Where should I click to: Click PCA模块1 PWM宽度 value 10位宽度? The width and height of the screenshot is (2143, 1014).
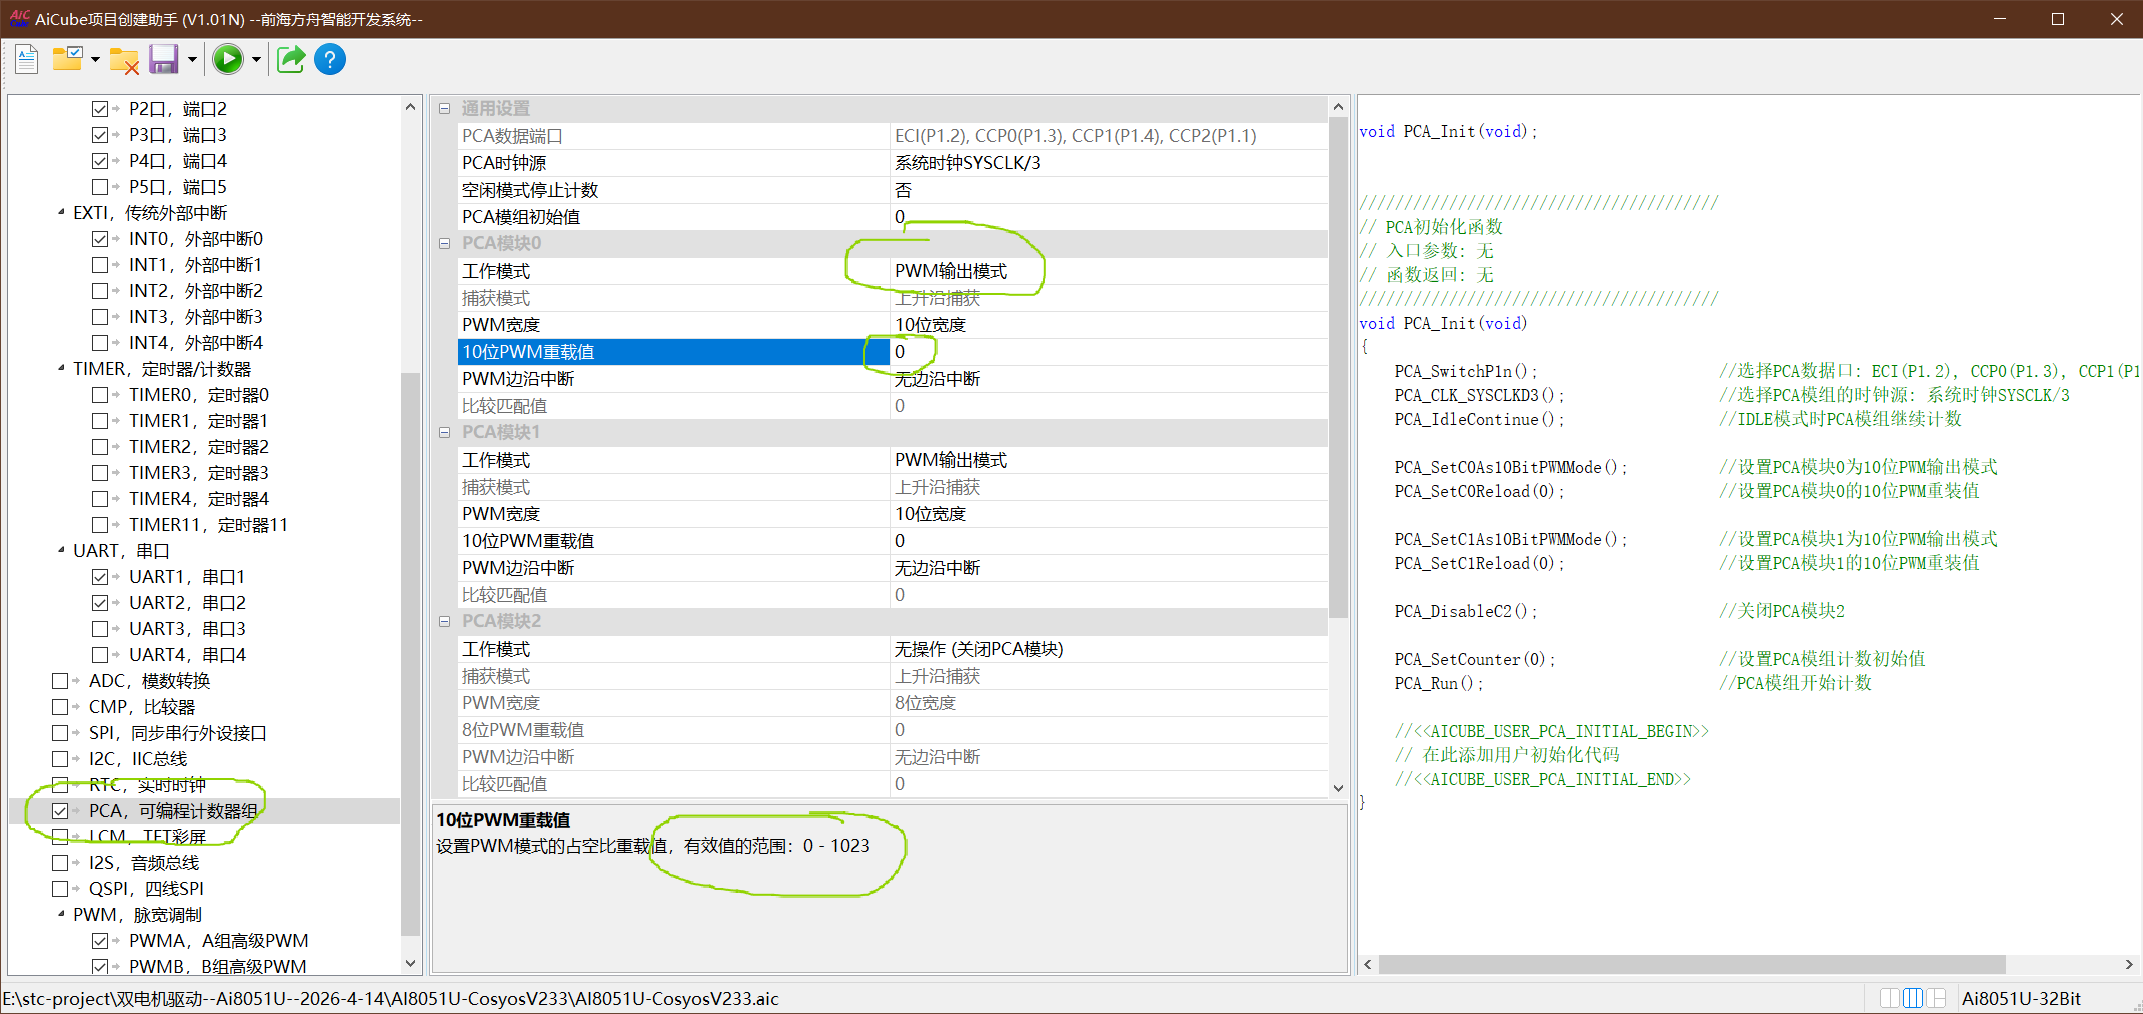(1109, 514)
